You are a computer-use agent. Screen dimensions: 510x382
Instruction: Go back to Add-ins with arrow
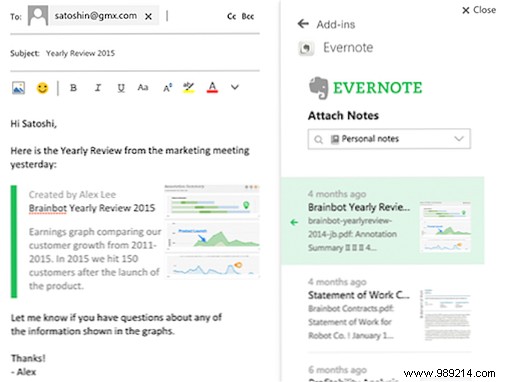pyautogui.click(x=303, y=24)
